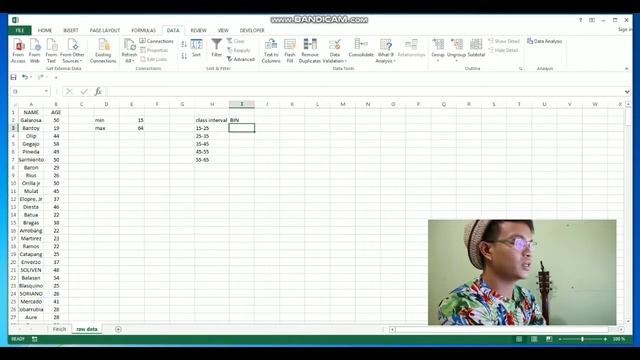Viewport: 640px width, 360px height.
Task: Click the Undo arrow icon
Action: click(25, 77)
